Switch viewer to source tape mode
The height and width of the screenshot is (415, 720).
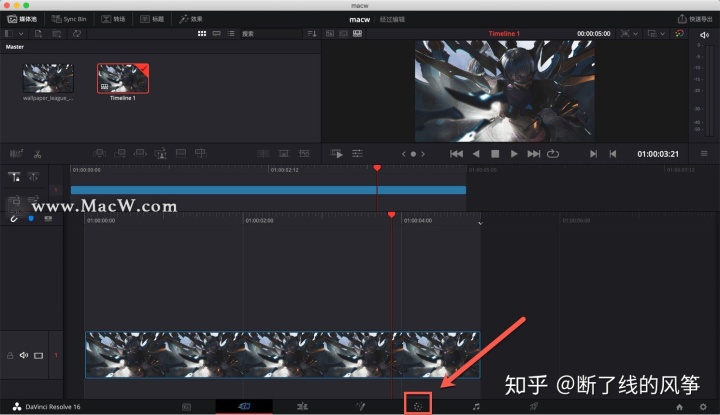(343, 34)
